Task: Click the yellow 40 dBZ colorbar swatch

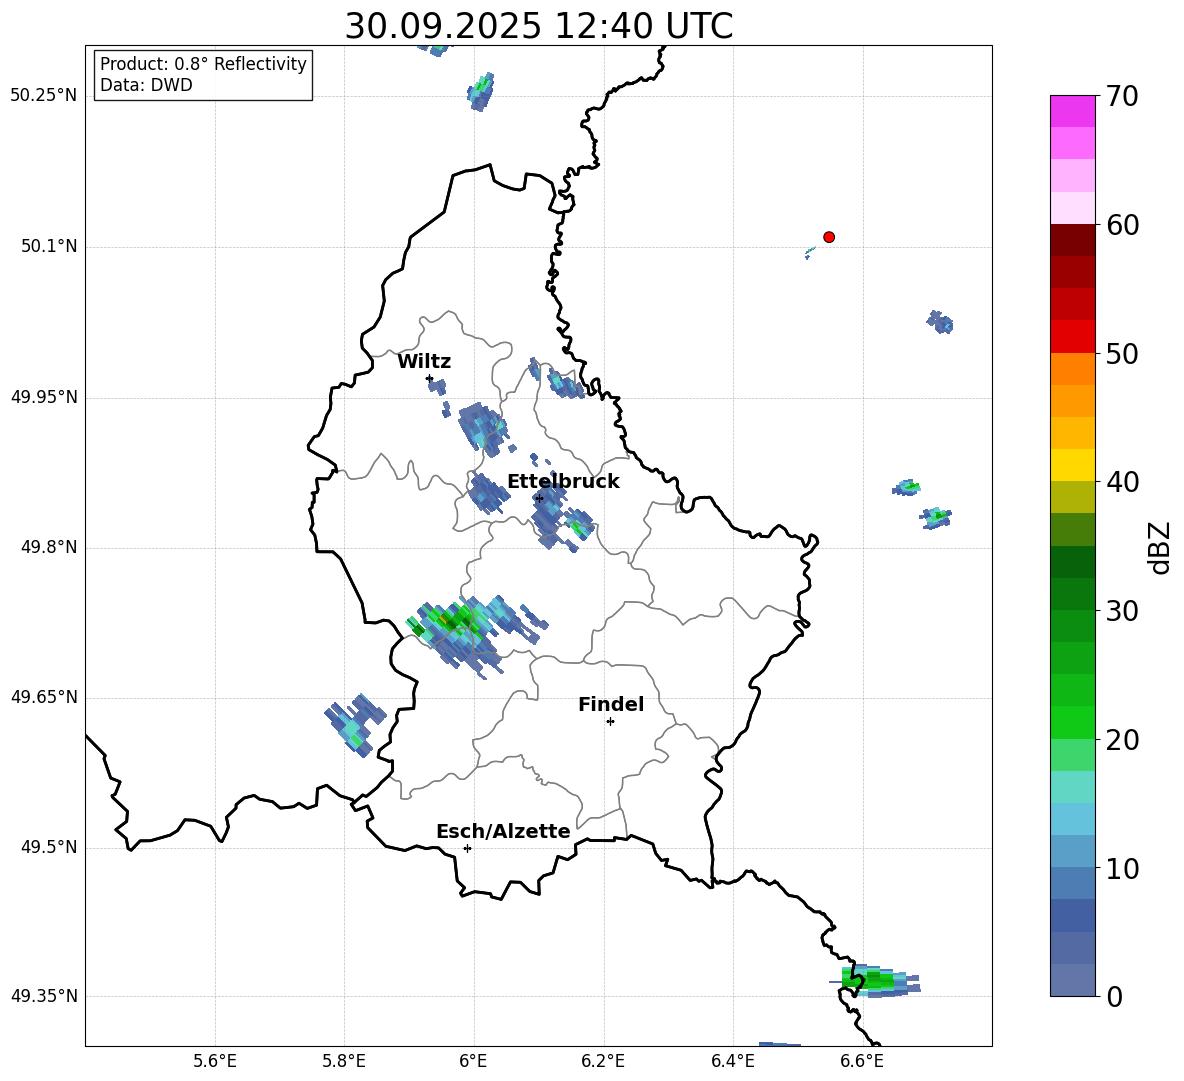Action: 1072,465
